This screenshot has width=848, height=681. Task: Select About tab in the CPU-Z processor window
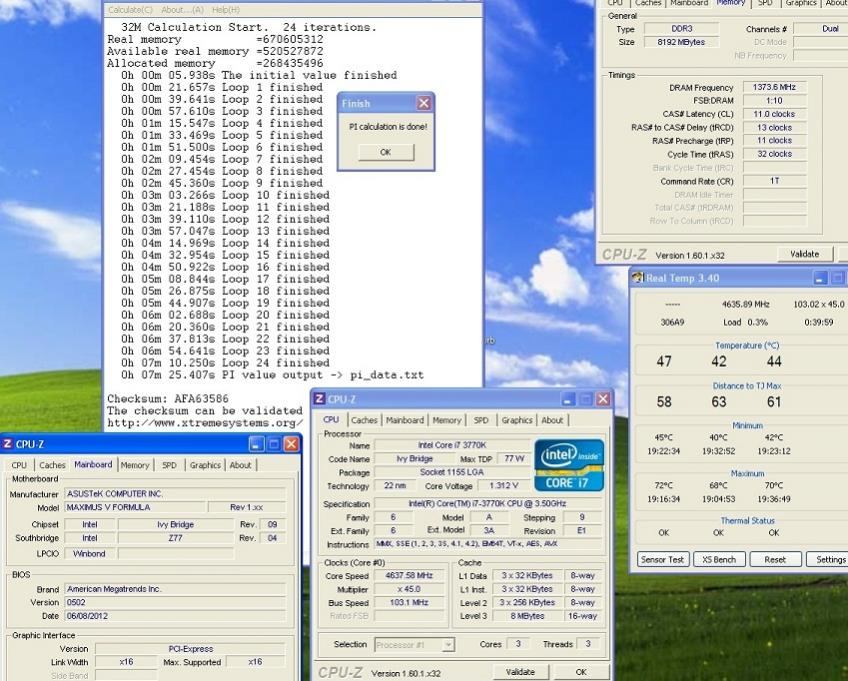(x=552, y=420)
